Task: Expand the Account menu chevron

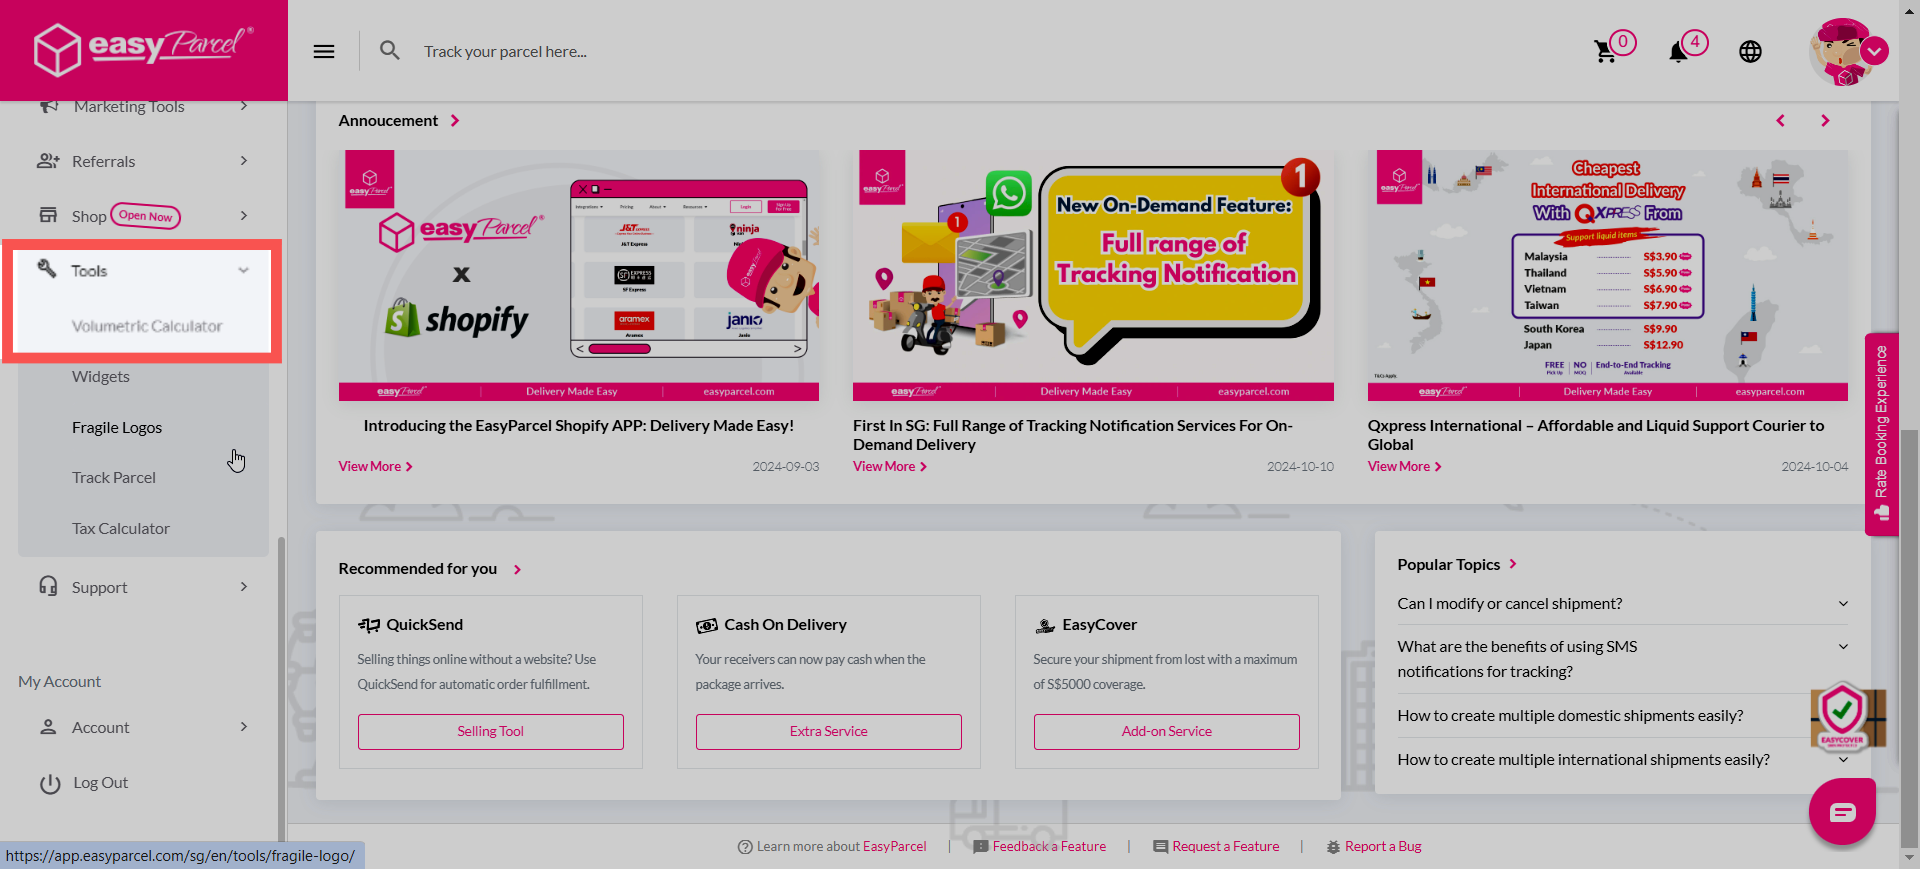Action: click(244, 727)
